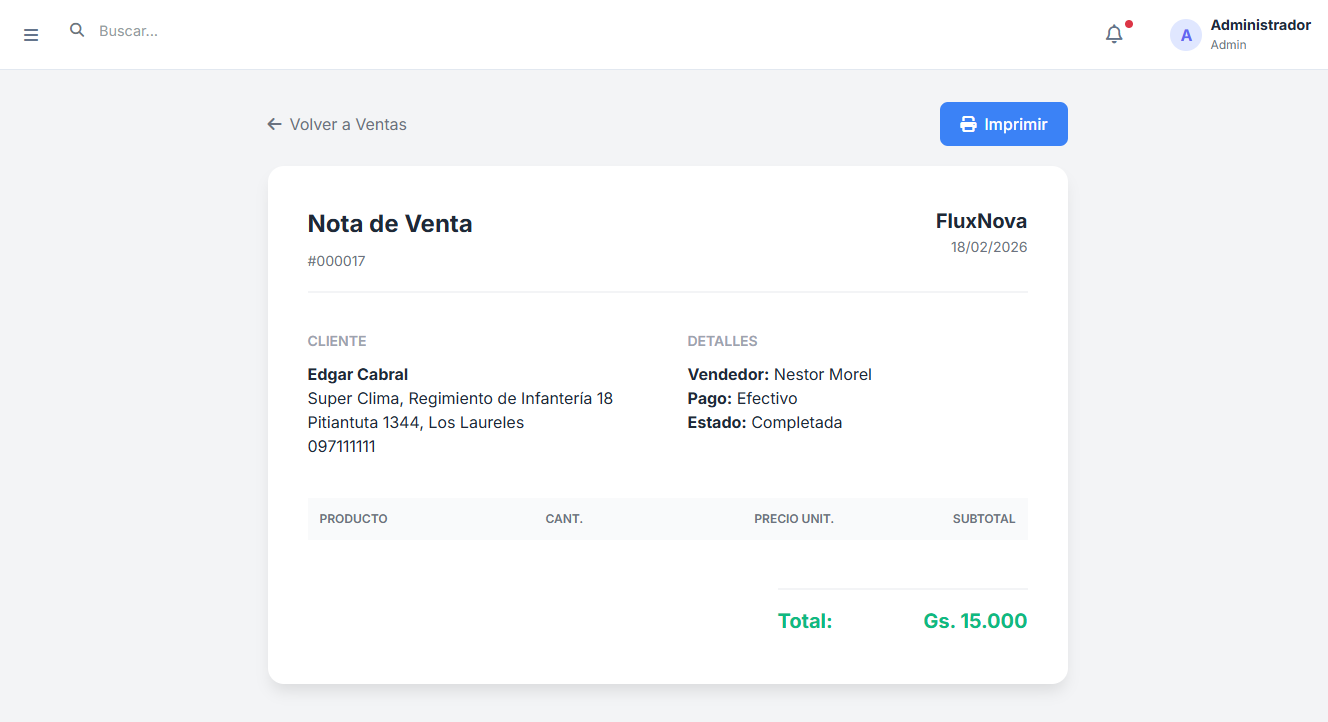Screen dimensions: 1328x722
Task: Click the magnifying glass search icon
Action: click(77, 31)
